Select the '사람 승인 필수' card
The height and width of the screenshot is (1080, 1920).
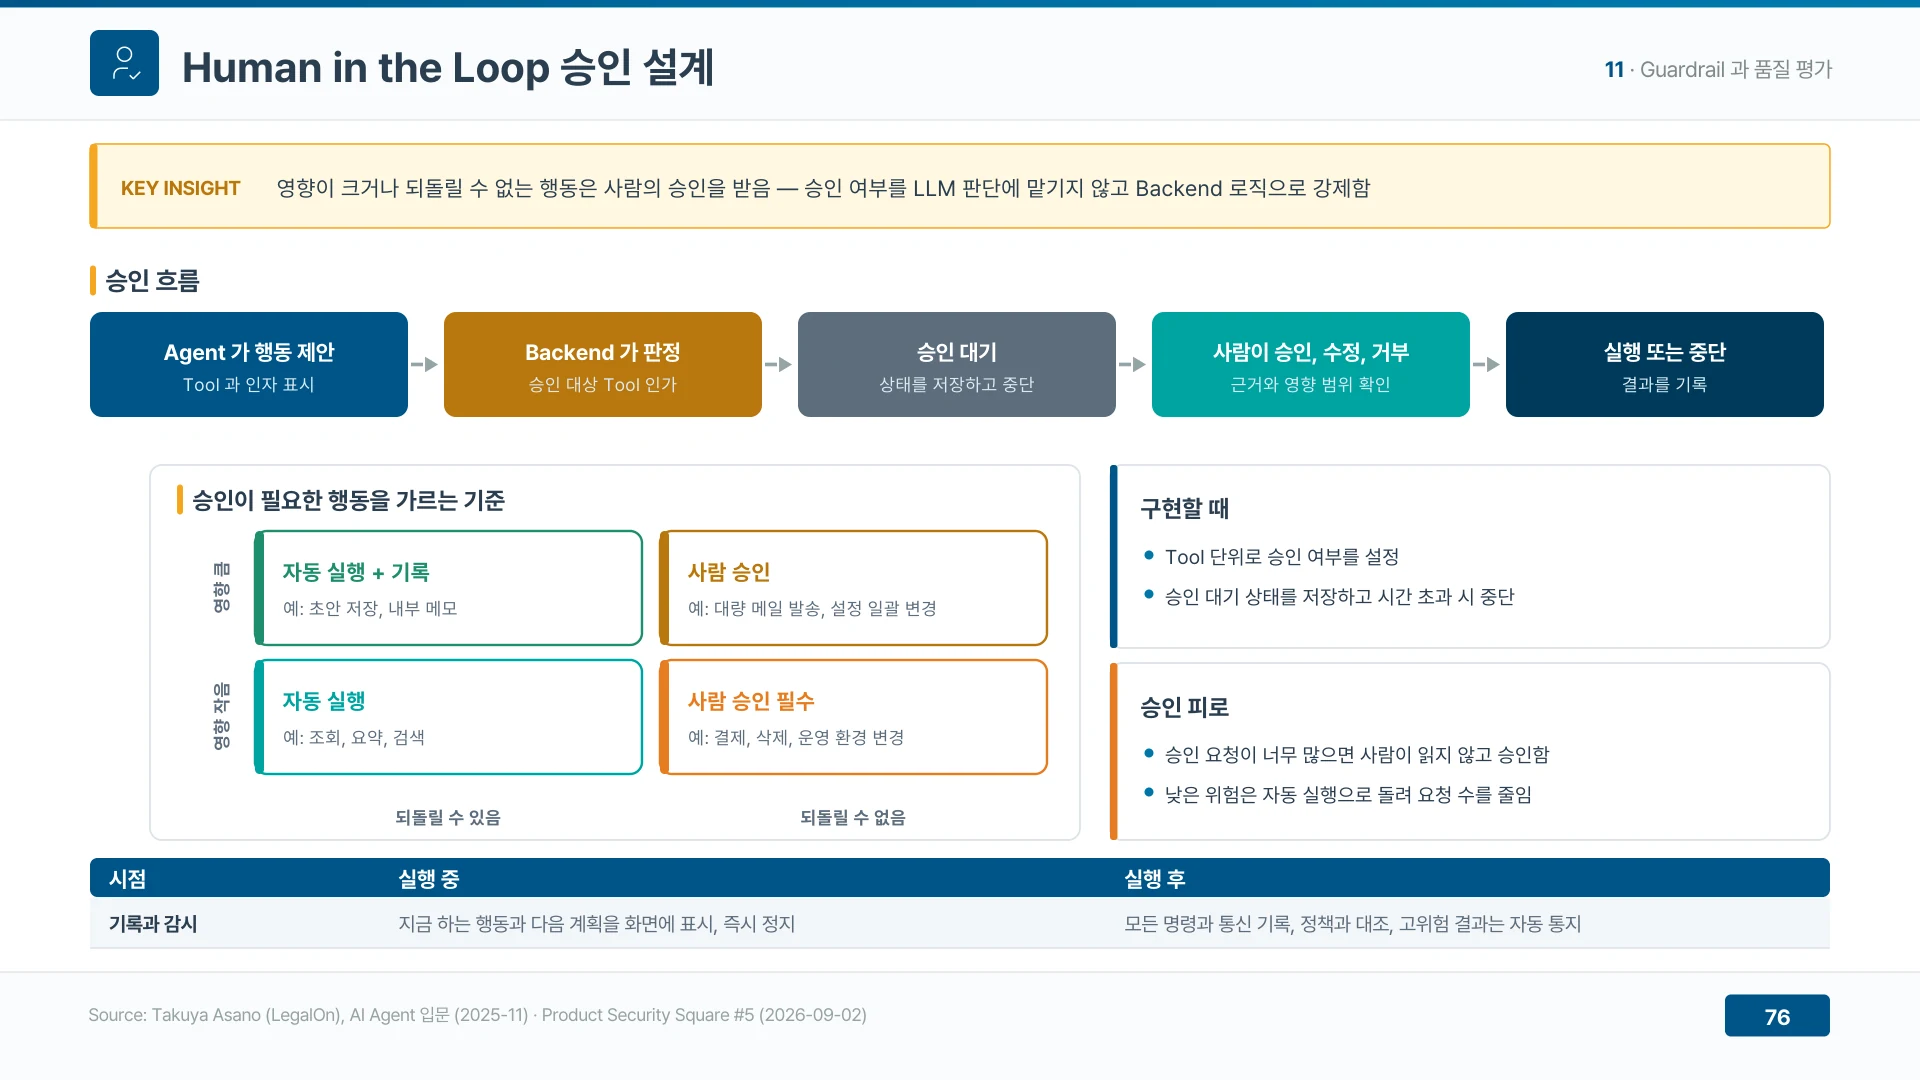pyautogui.click(x=853, y=717)
